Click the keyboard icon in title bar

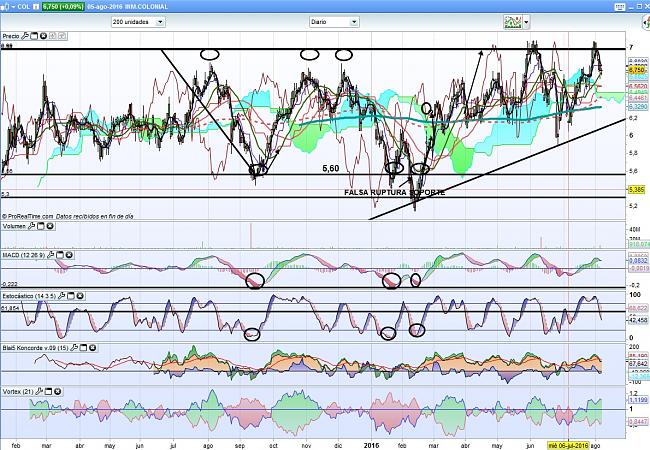point(620,7)
